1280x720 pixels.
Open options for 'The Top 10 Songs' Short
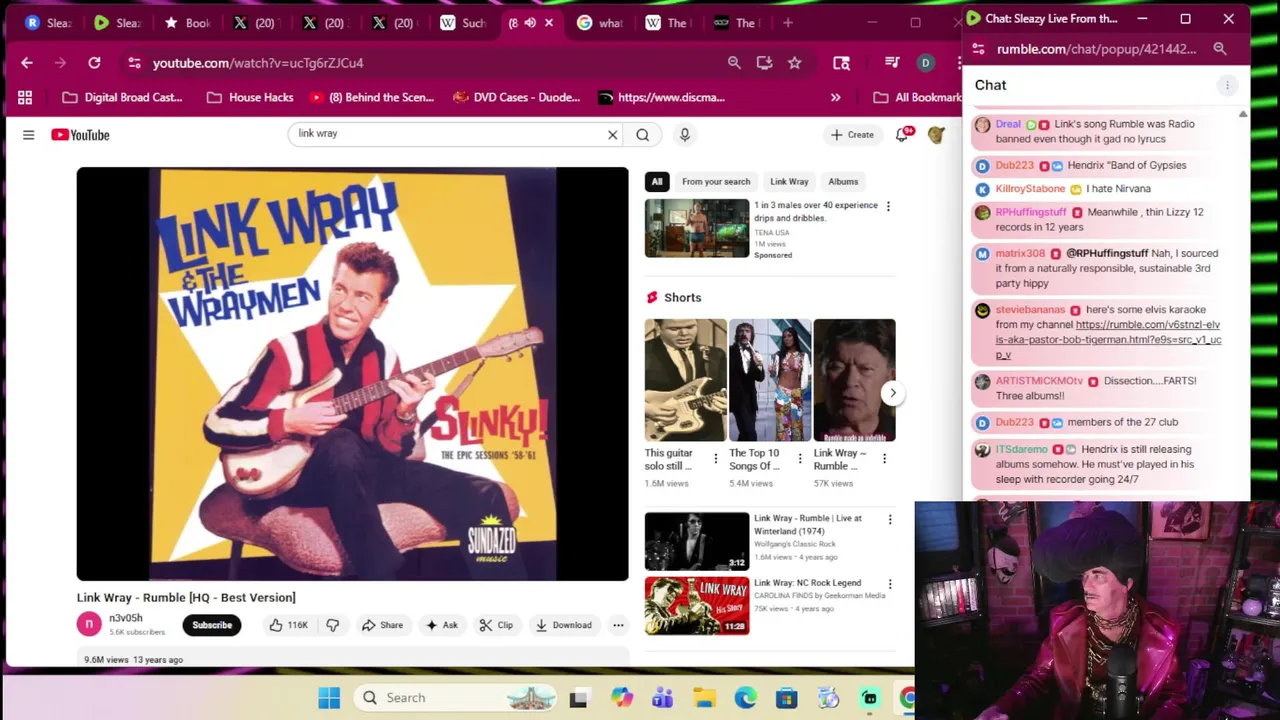point(799,459)
